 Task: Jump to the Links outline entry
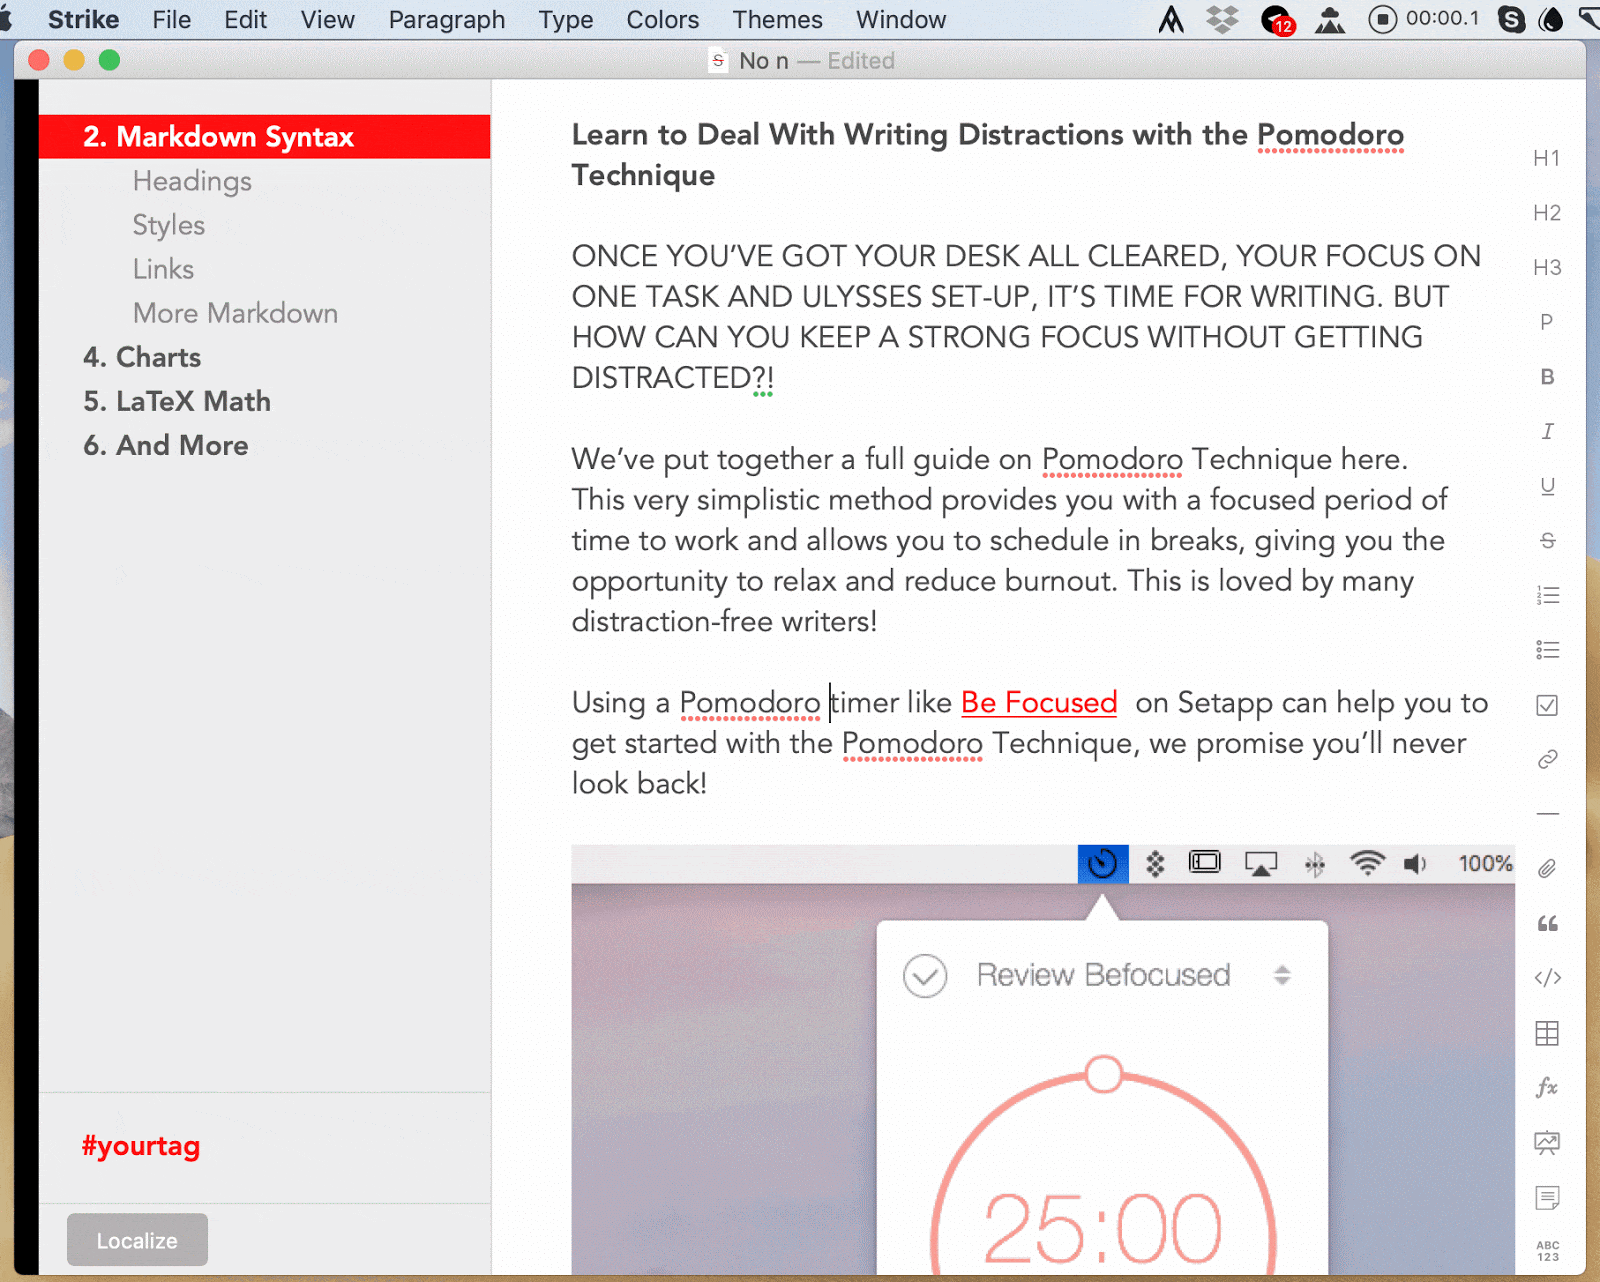point(163,269)
